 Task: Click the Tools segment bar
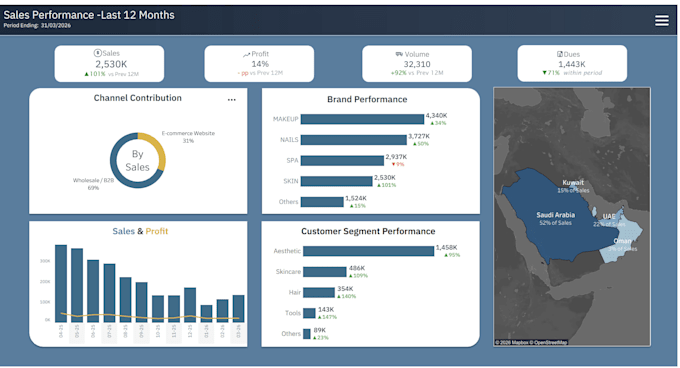click(x=309, y=313)
